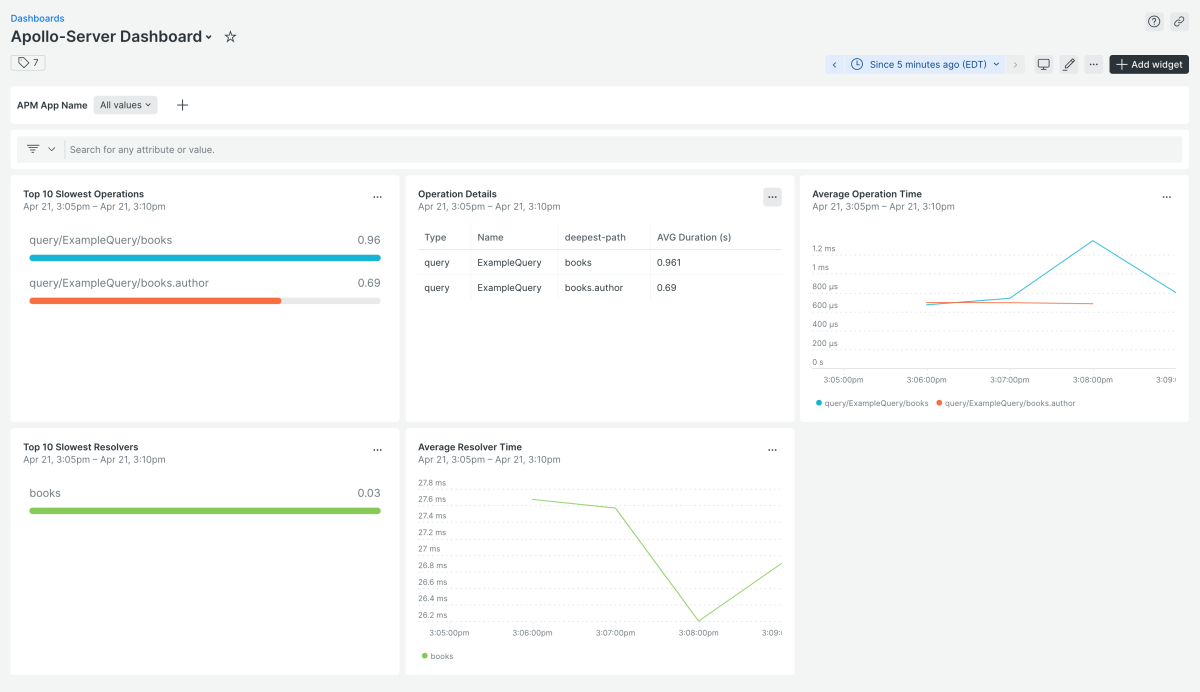
Task: Open the APM App Name All values dropdown
Action: point(125,105)
